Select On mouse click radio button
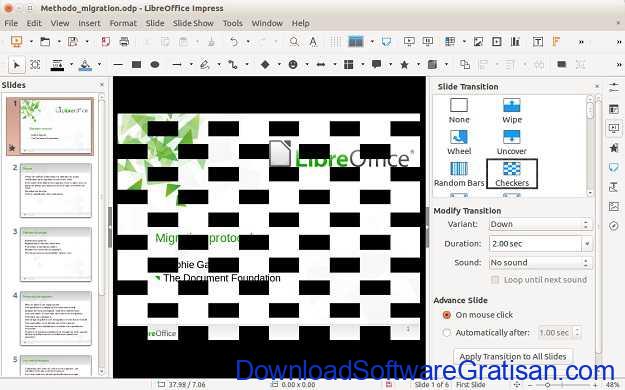Image resolution: width=625 pixels, height=390 pixels. [446, 315]
